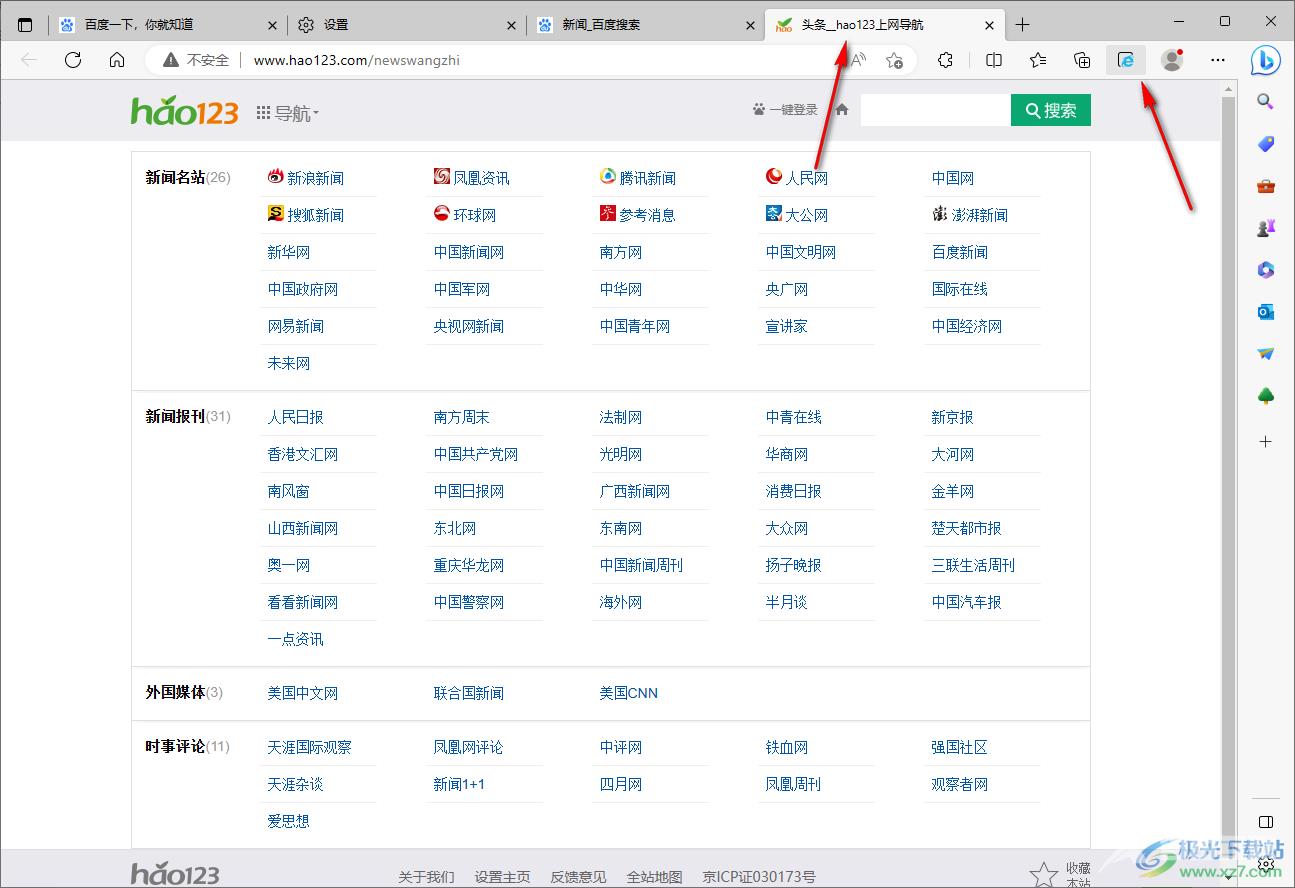Image resolution: width=1295 pixels, height=888 pixels.
Task: Open the sidebar shopping tag icon
Action: [x=1265, y=144]
